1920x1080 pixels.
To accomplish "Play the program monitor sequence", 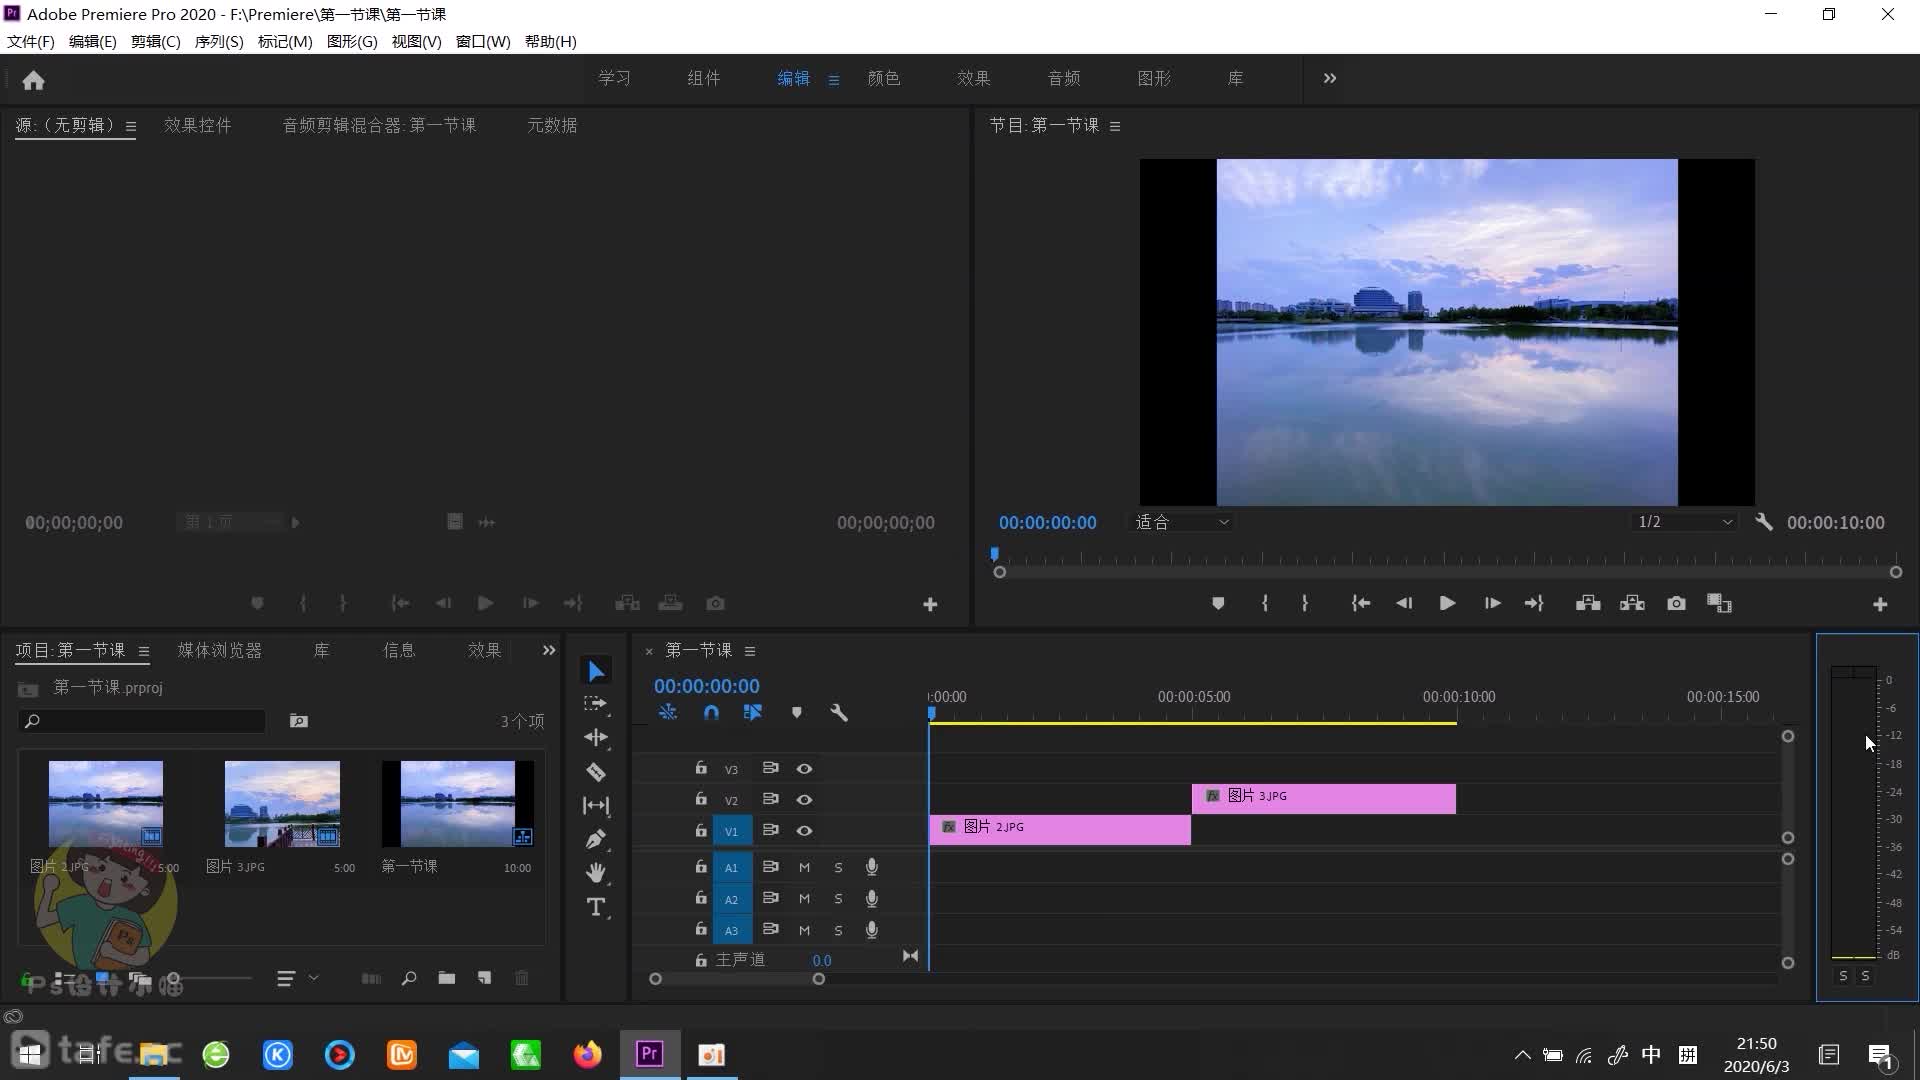I will tap(1447, 604).
